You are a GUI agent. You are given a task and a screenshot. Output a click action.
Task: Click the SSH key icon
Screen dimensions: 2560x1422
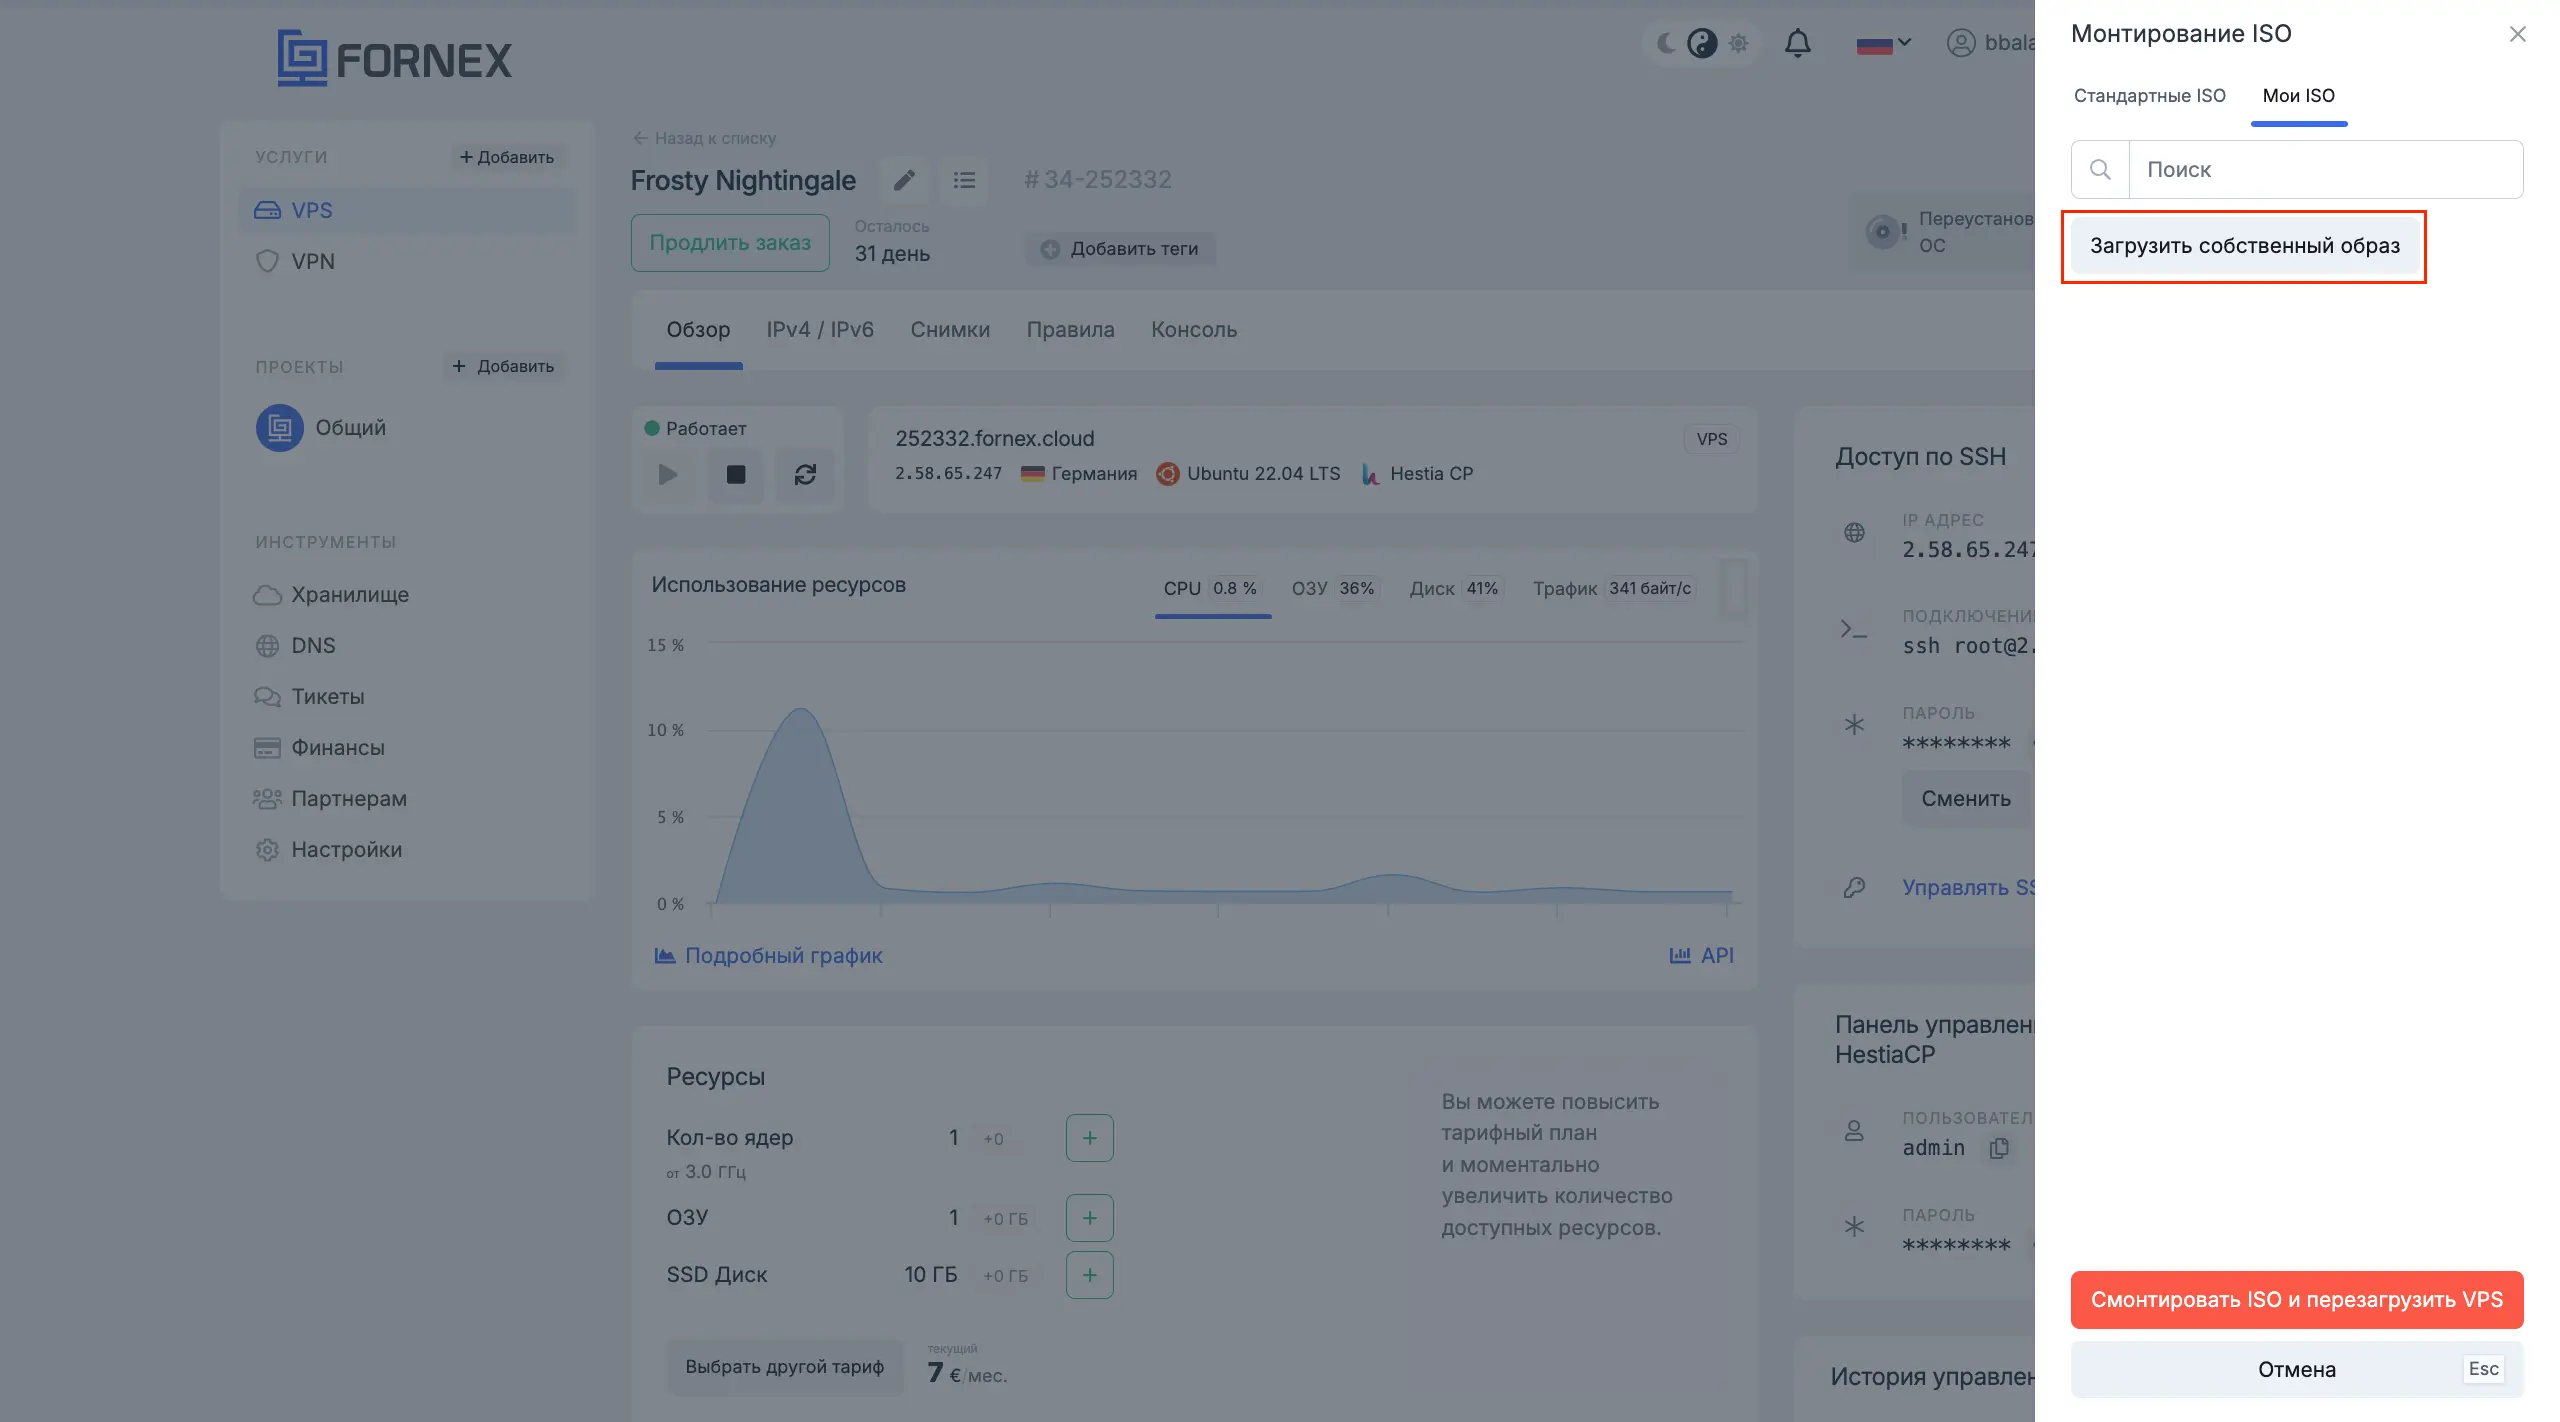click(x=1855, y=887)
